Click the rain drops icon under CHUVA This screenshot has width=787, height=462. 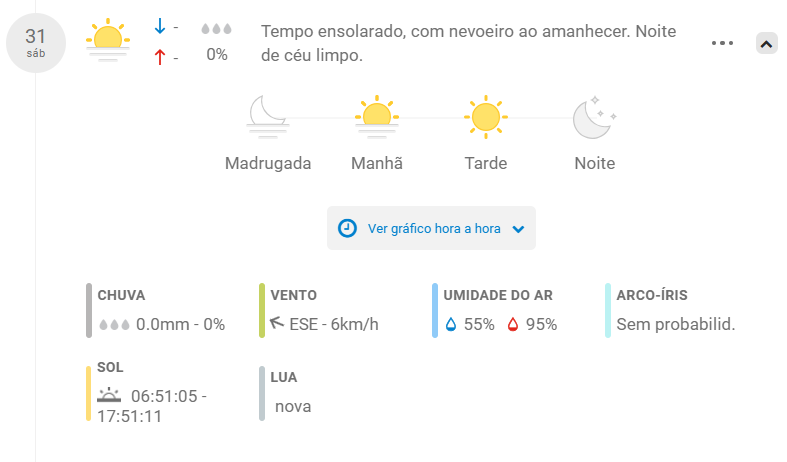(x=114, y=324)
